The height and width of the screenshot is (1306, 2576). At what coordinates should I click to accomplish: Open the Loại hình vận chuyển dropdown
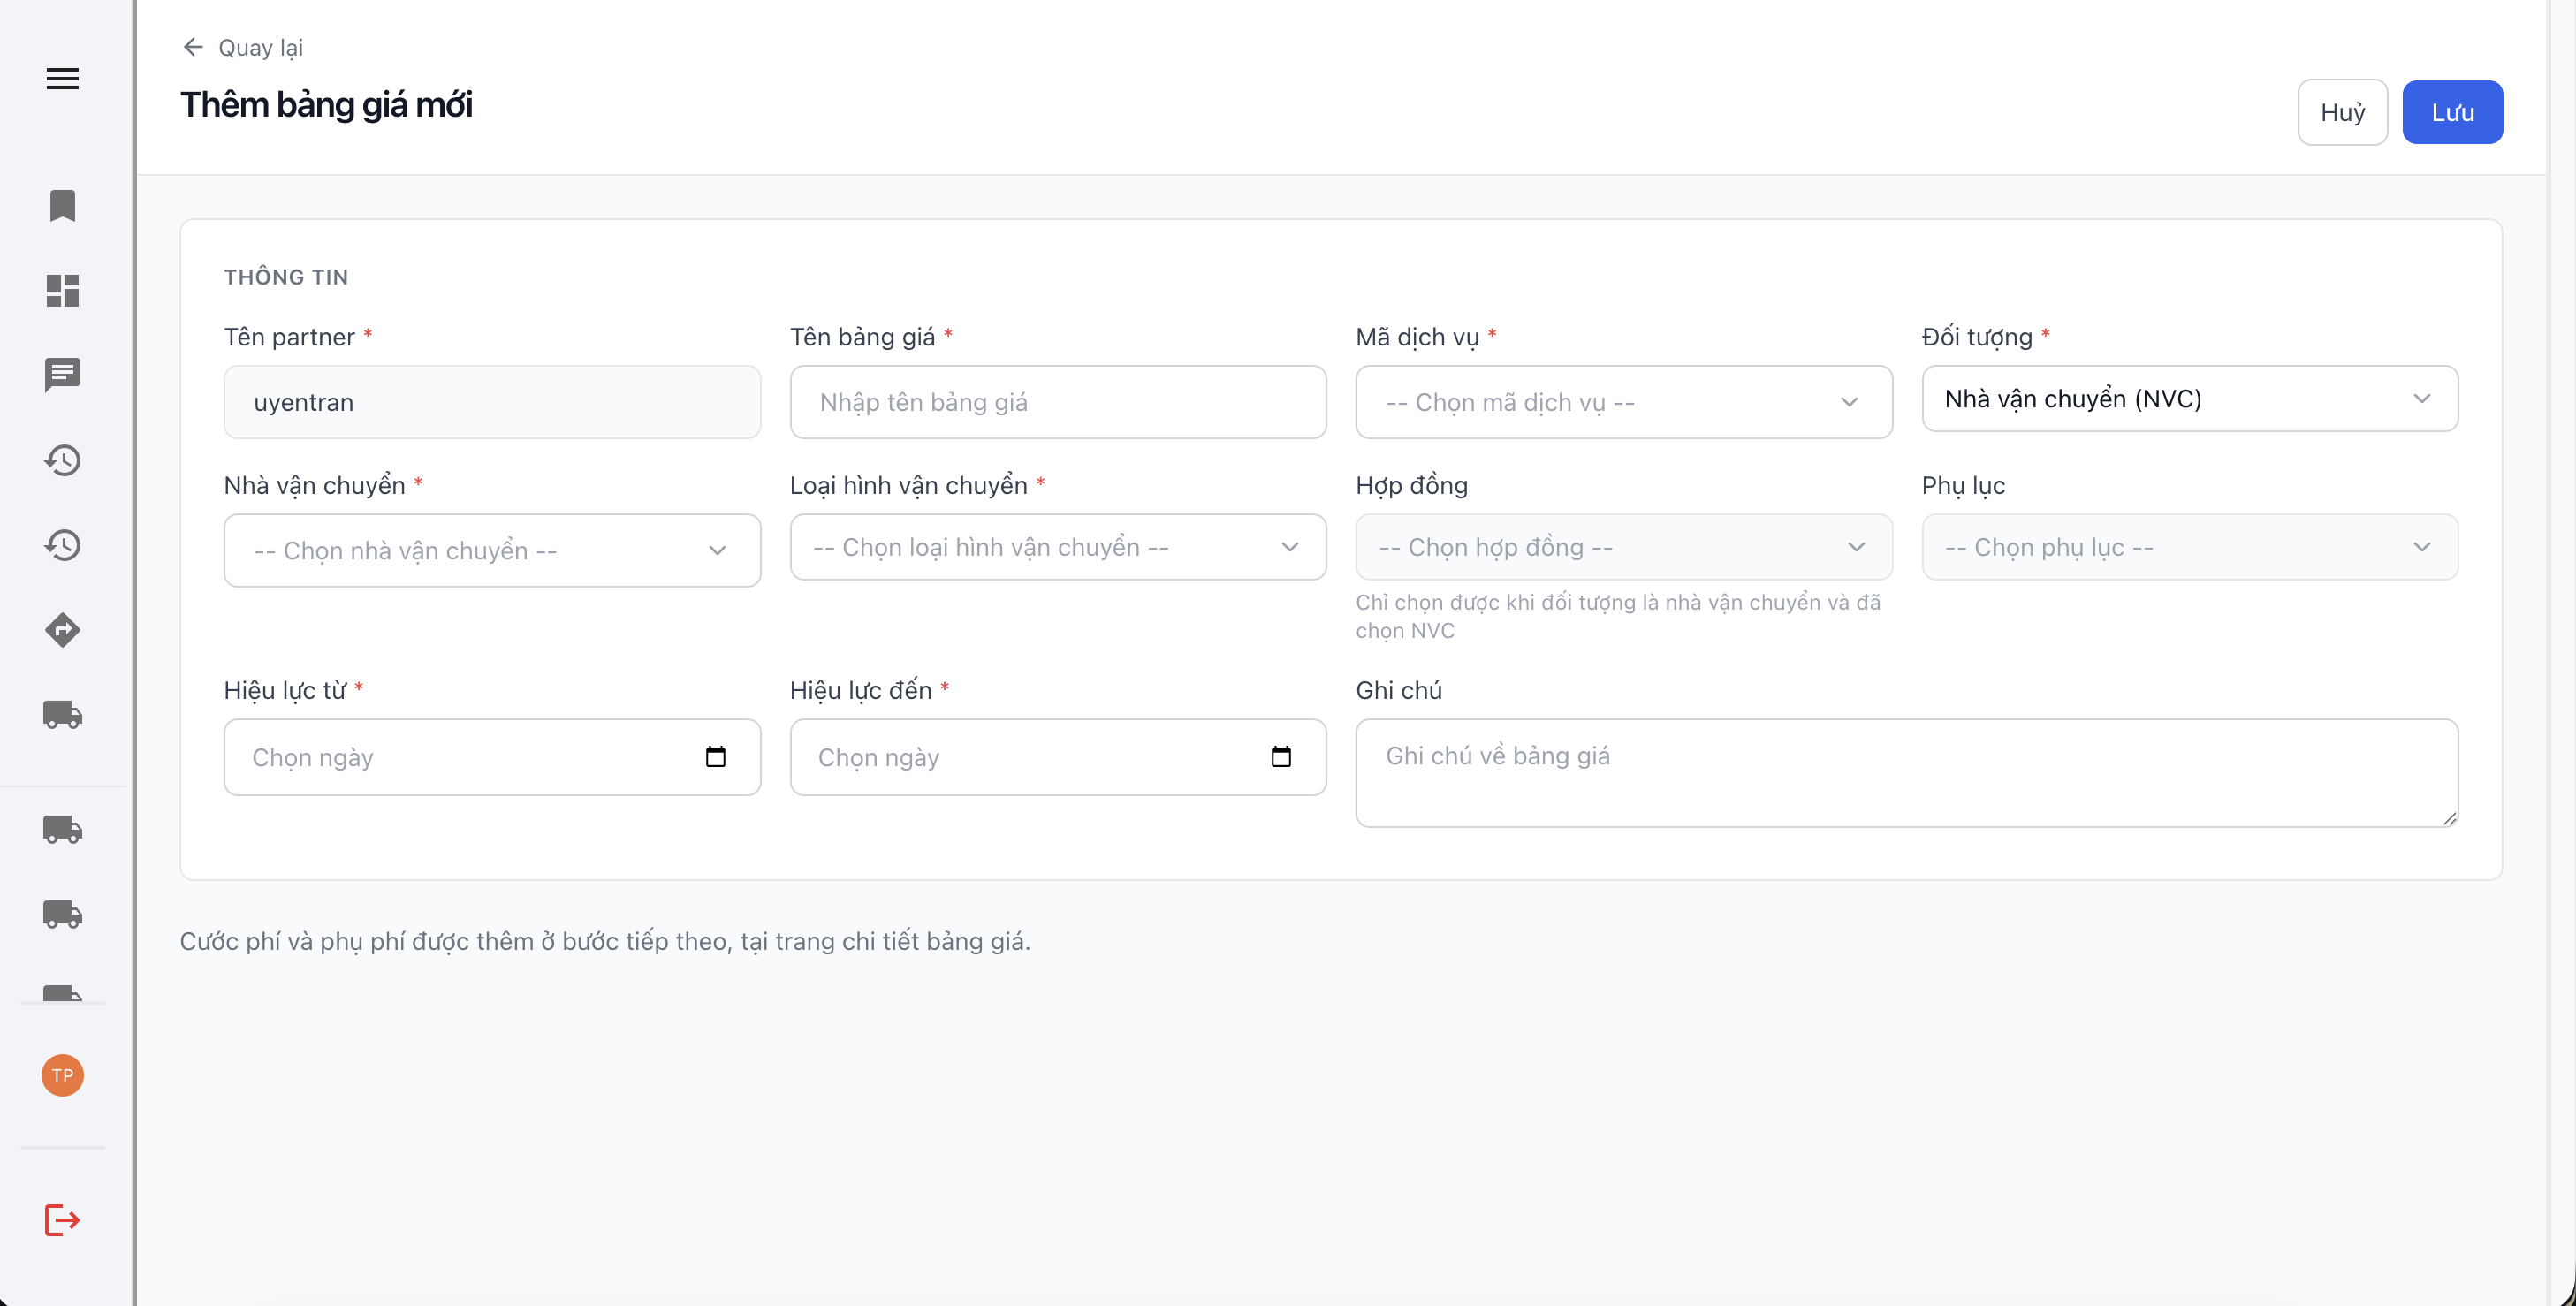pyautogui.click(x=1058, y=547)
